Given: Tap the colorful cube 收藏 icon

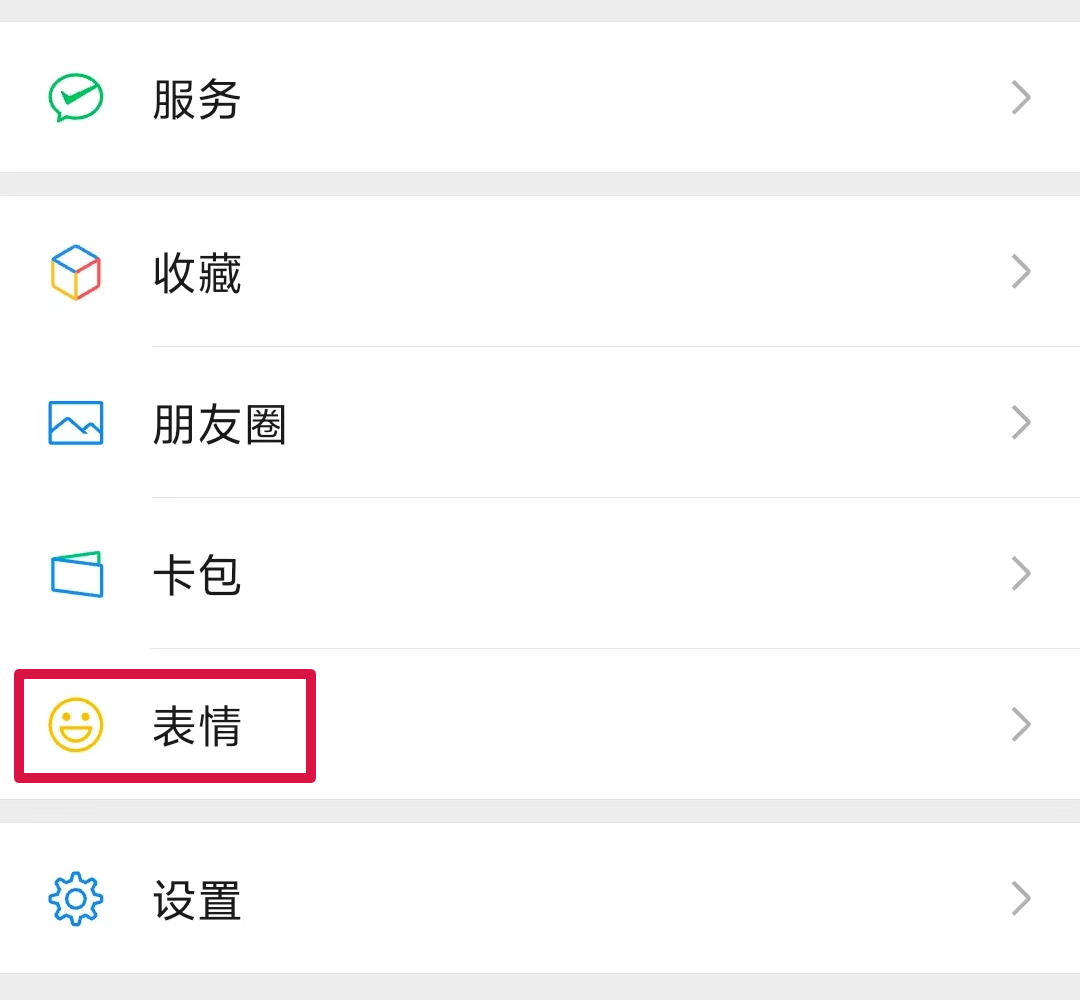Looking at the screenshot, I should (76, 272).
